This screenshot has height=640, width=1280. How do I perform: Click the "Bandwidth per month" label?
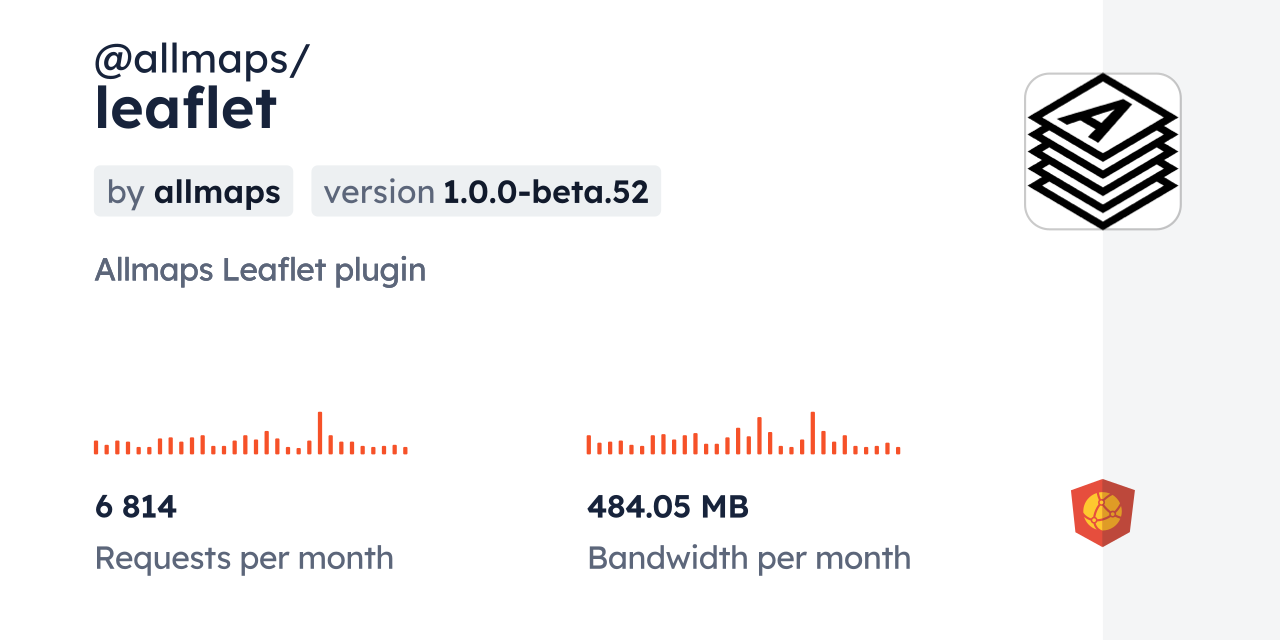point(749,558)
